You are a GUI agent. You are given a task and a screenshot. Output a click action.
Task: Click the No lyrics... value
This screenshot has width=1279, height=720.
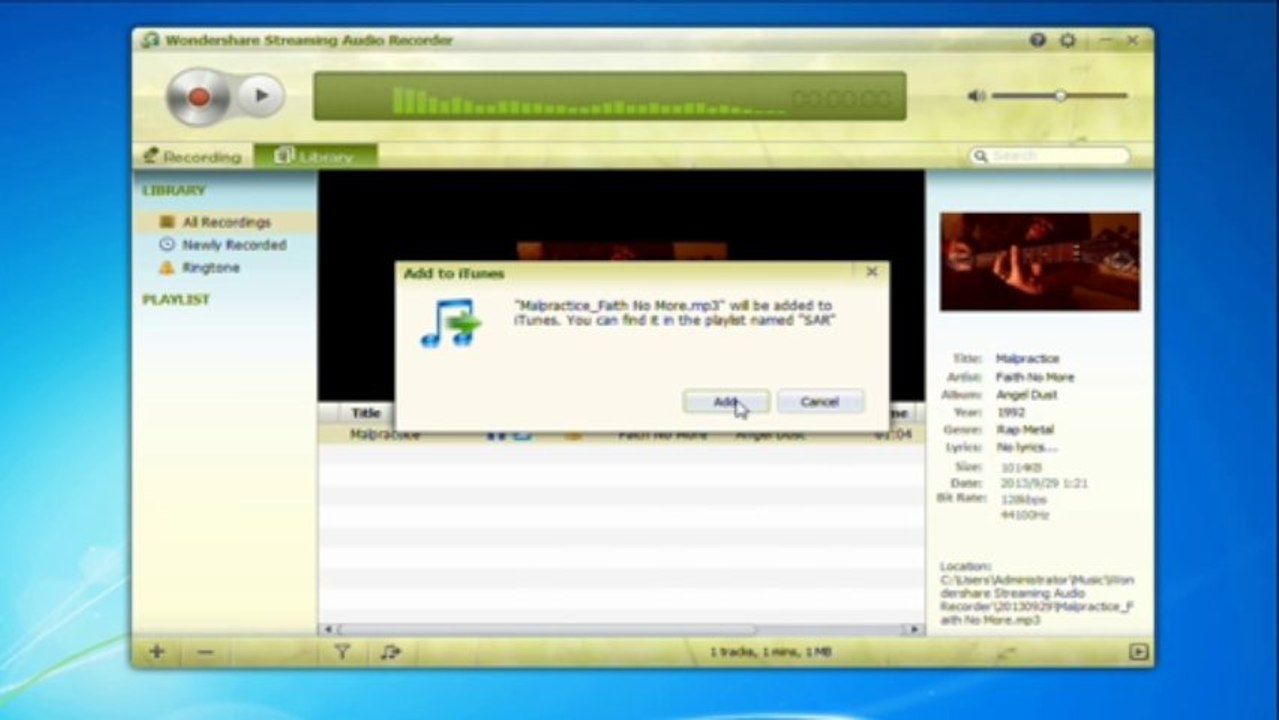1026,447
